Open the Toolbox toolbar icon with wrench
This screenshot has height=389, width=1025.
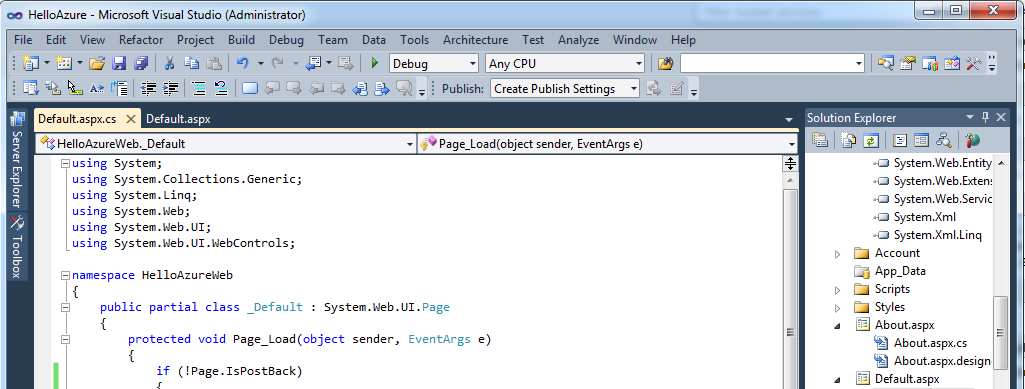coord(974,63)
